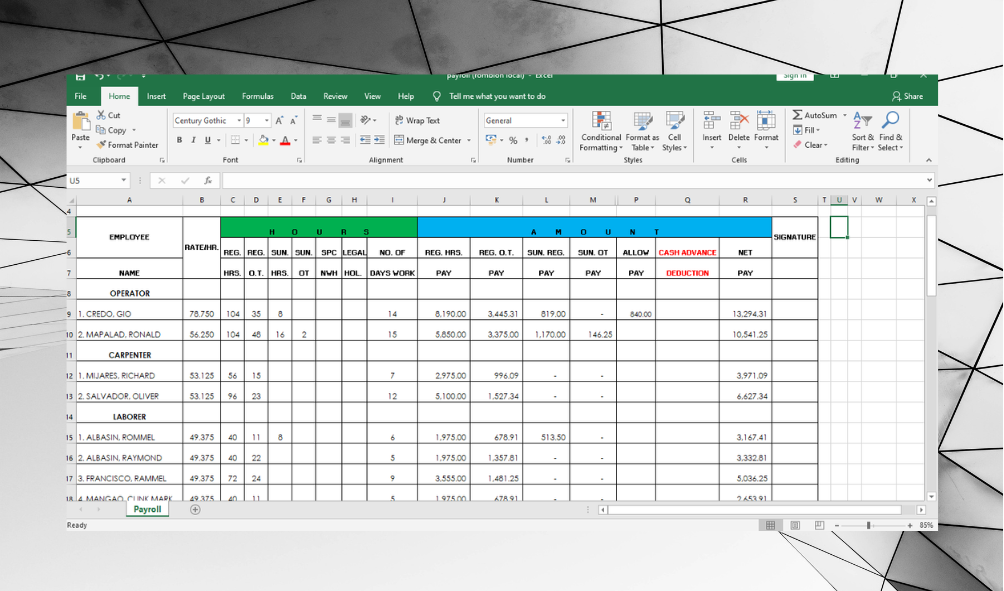Open the File menu
Image resolution: width=1004 pixels, height=591 pixels.
pyautogui.click(x=81, y=96)
